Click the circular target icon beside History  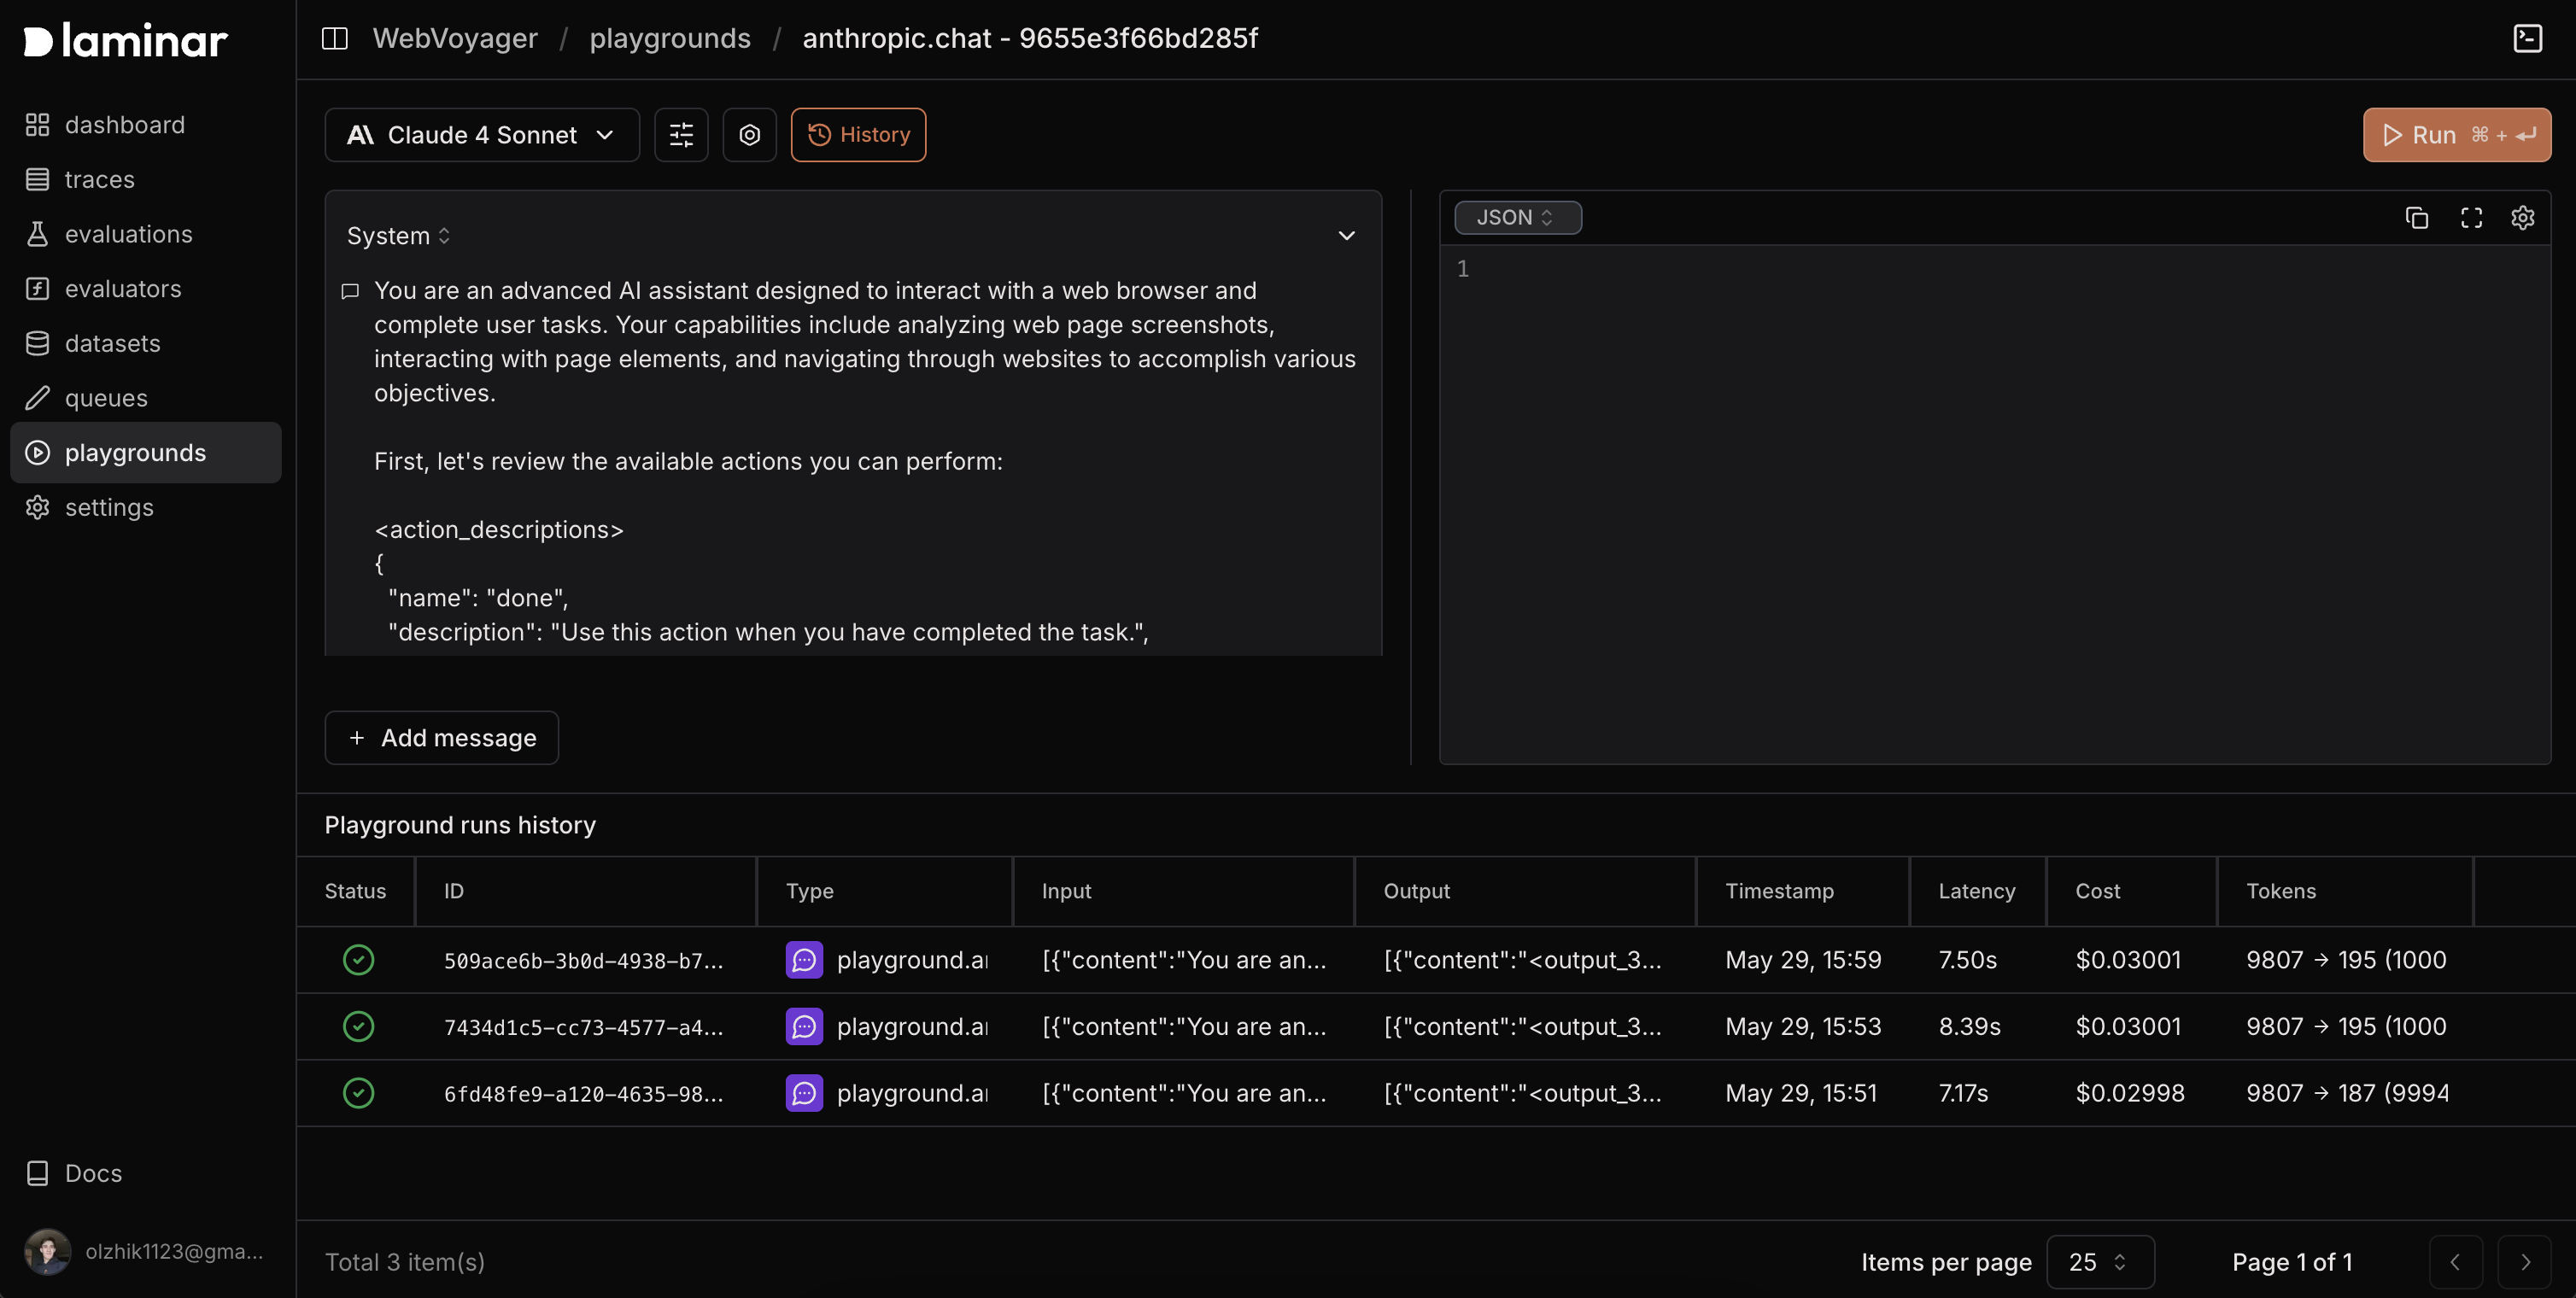[750, 135]
